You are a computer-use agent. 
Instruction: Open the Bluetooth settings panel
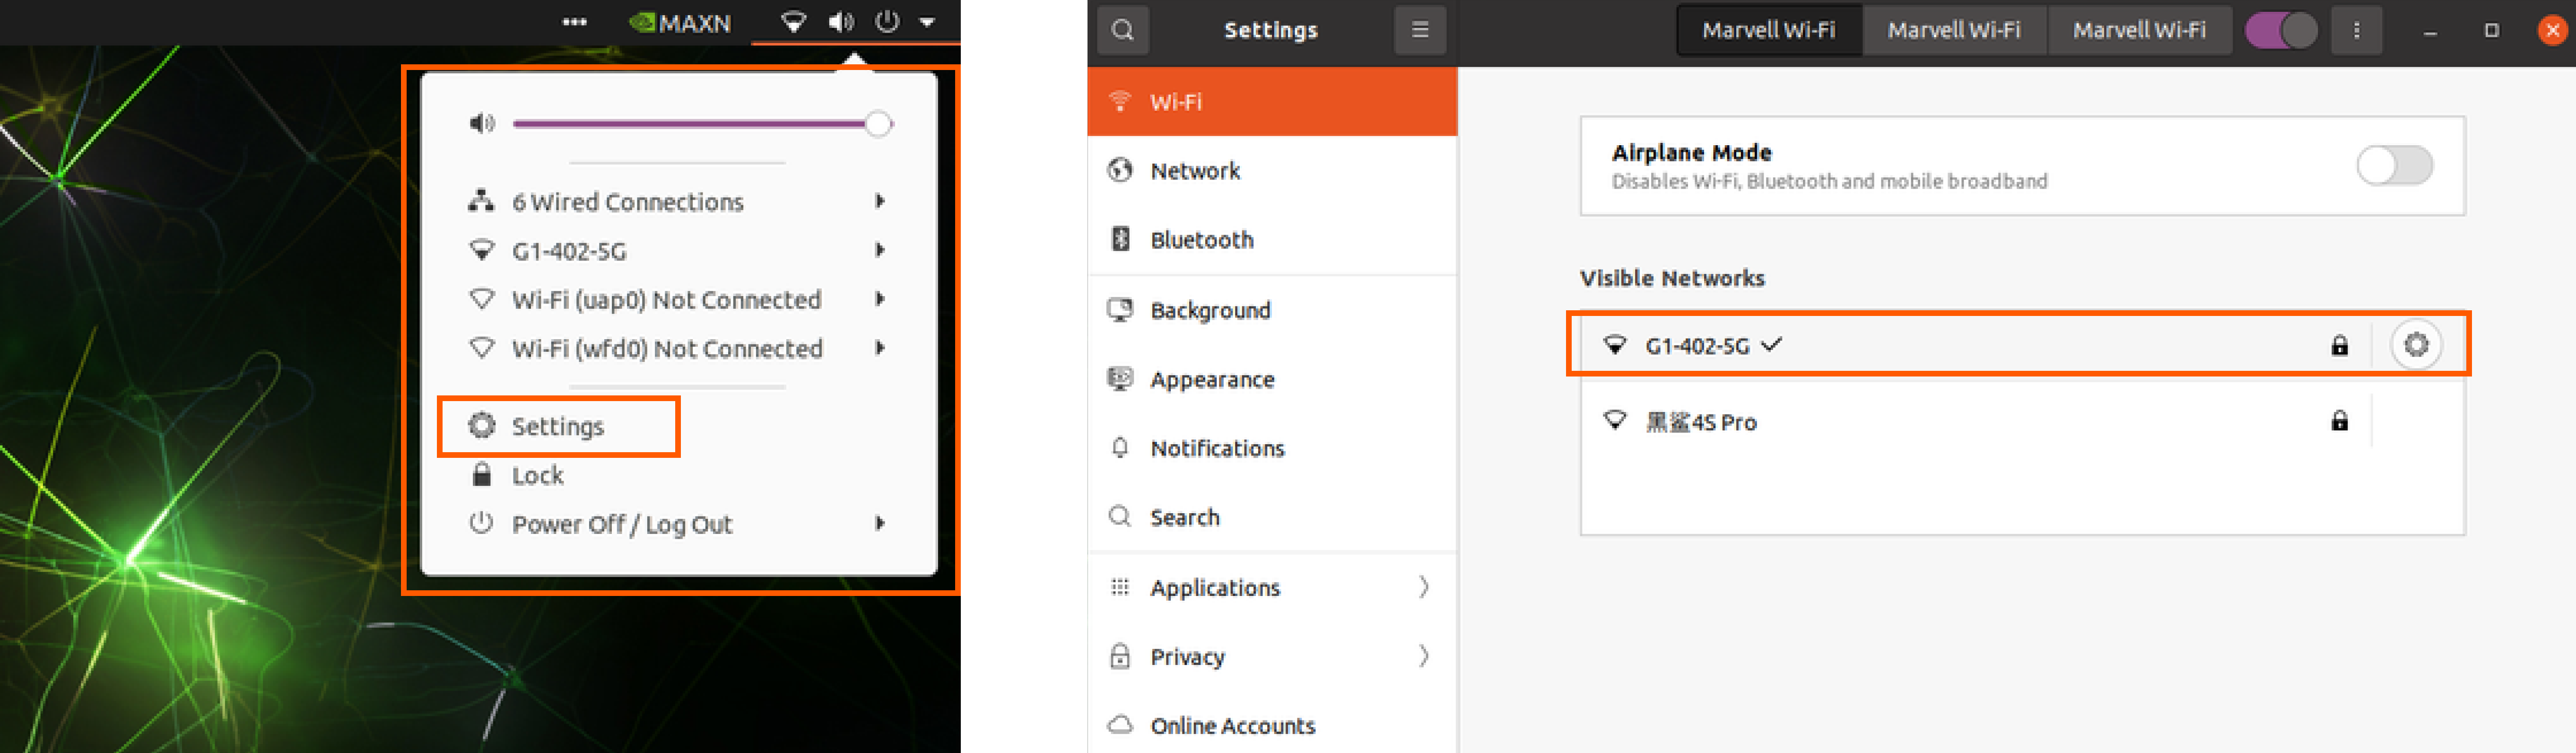tap(1201, 240)
